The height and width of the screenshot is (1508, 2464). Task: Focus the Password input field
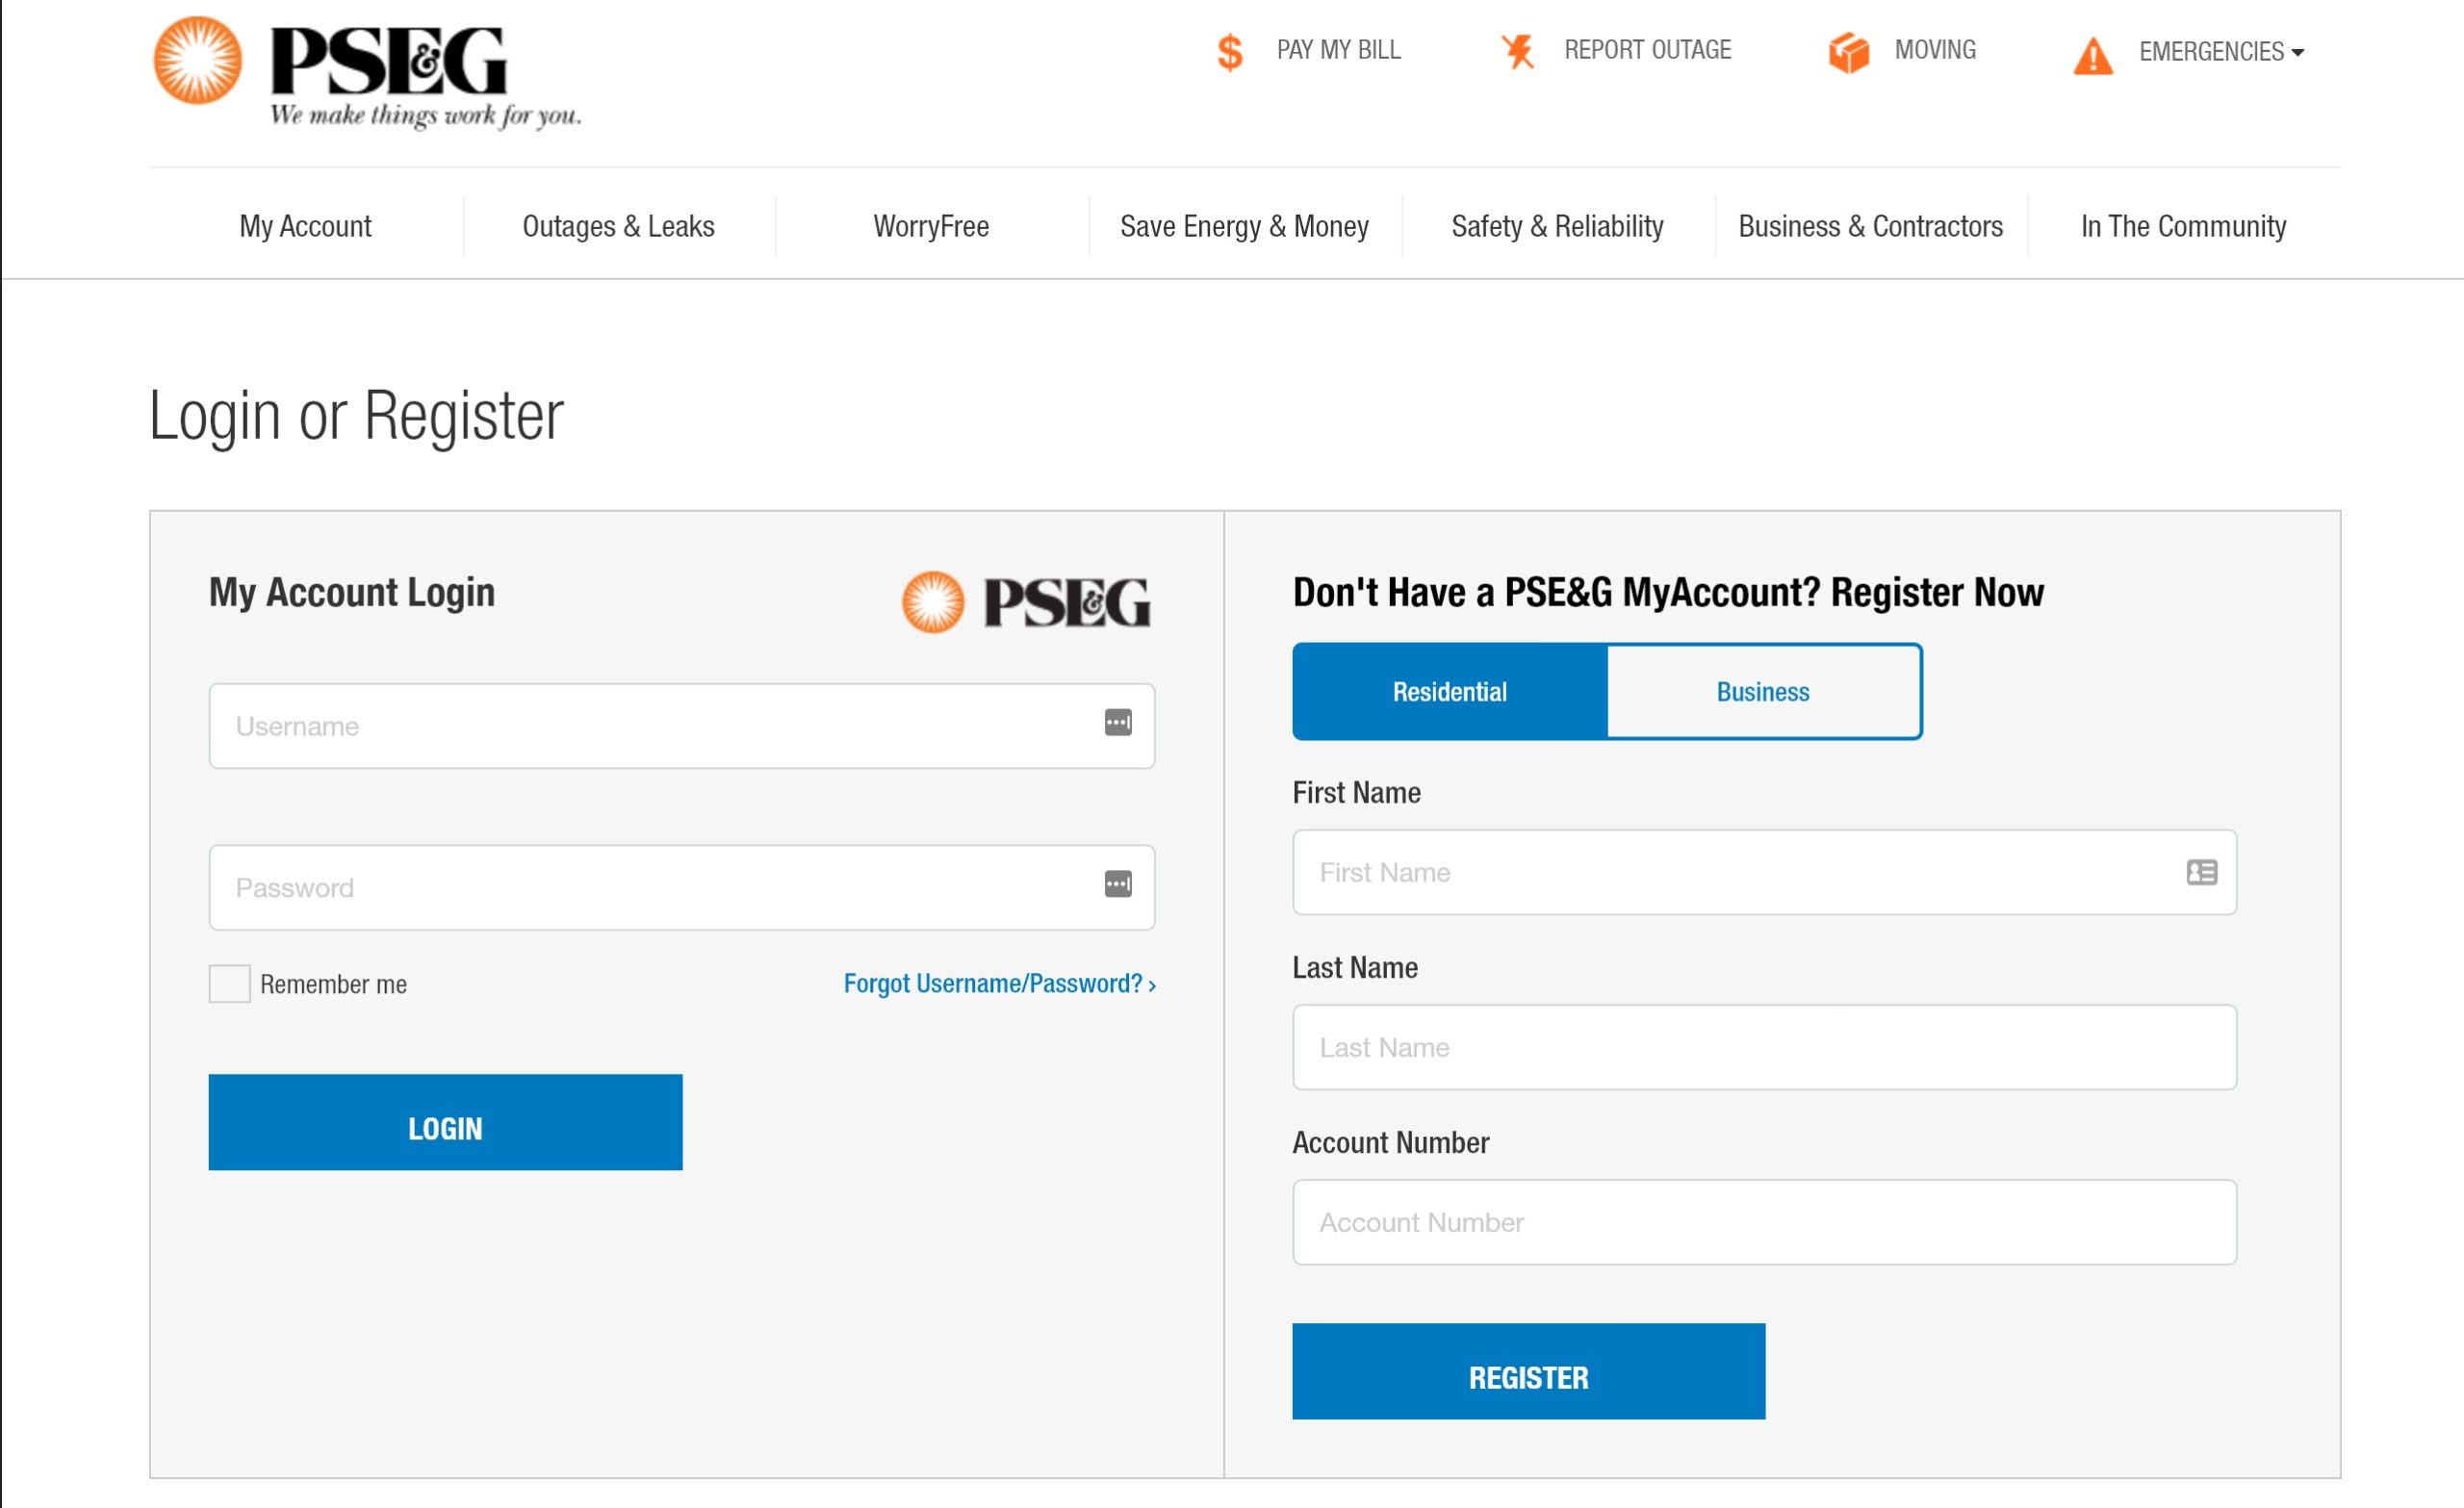(x=682, y=888)
